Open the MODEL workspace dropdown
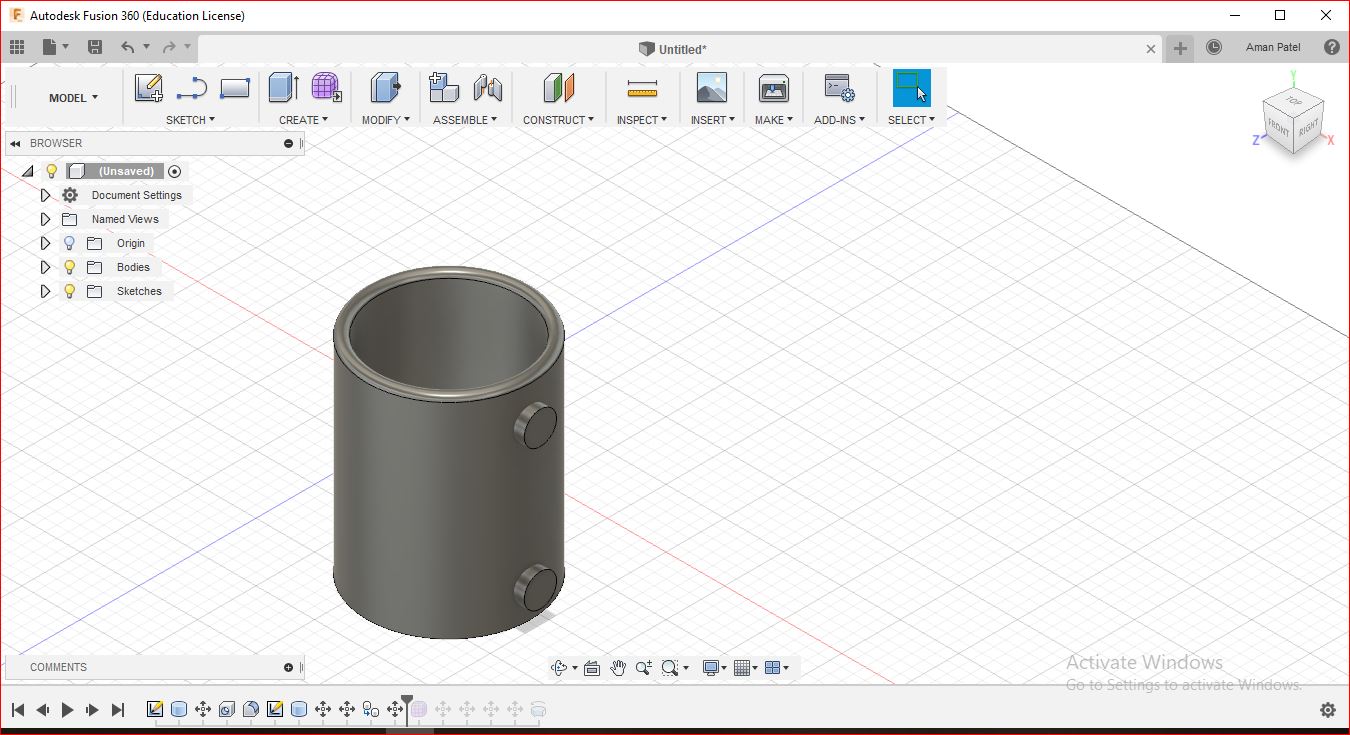This screenshot has width=1350, height=735. point(74,98)
